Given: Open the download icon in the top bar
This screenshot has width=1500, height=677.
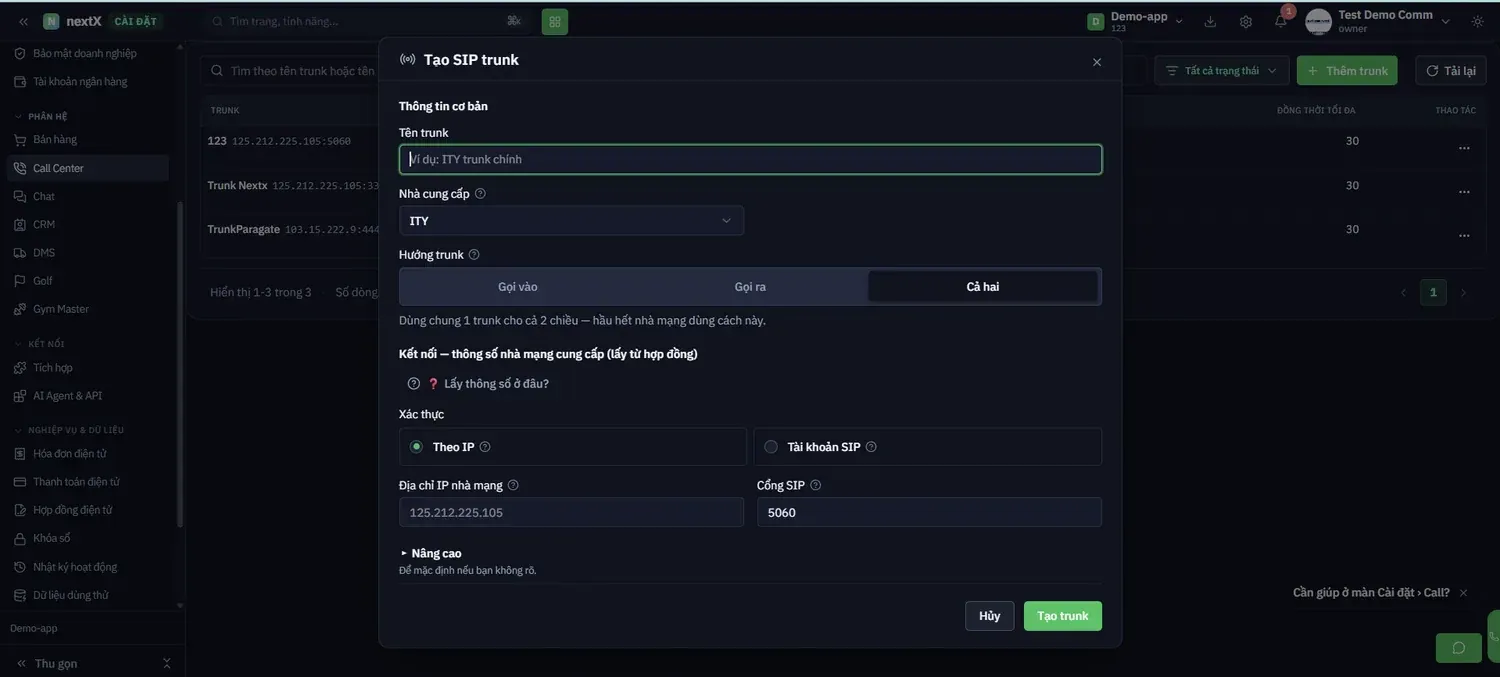Looking at the screenshot, I should point(1210,21).
